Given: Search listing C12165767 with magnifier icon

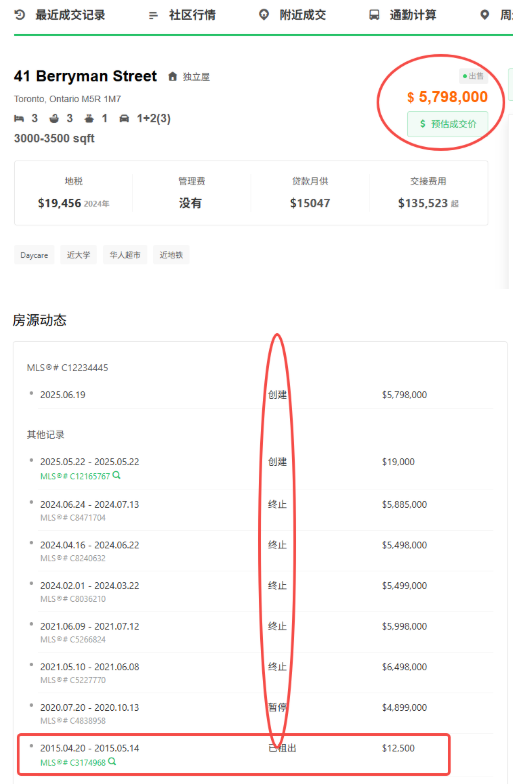Looking at the screenshot, I should click(116, 475).
